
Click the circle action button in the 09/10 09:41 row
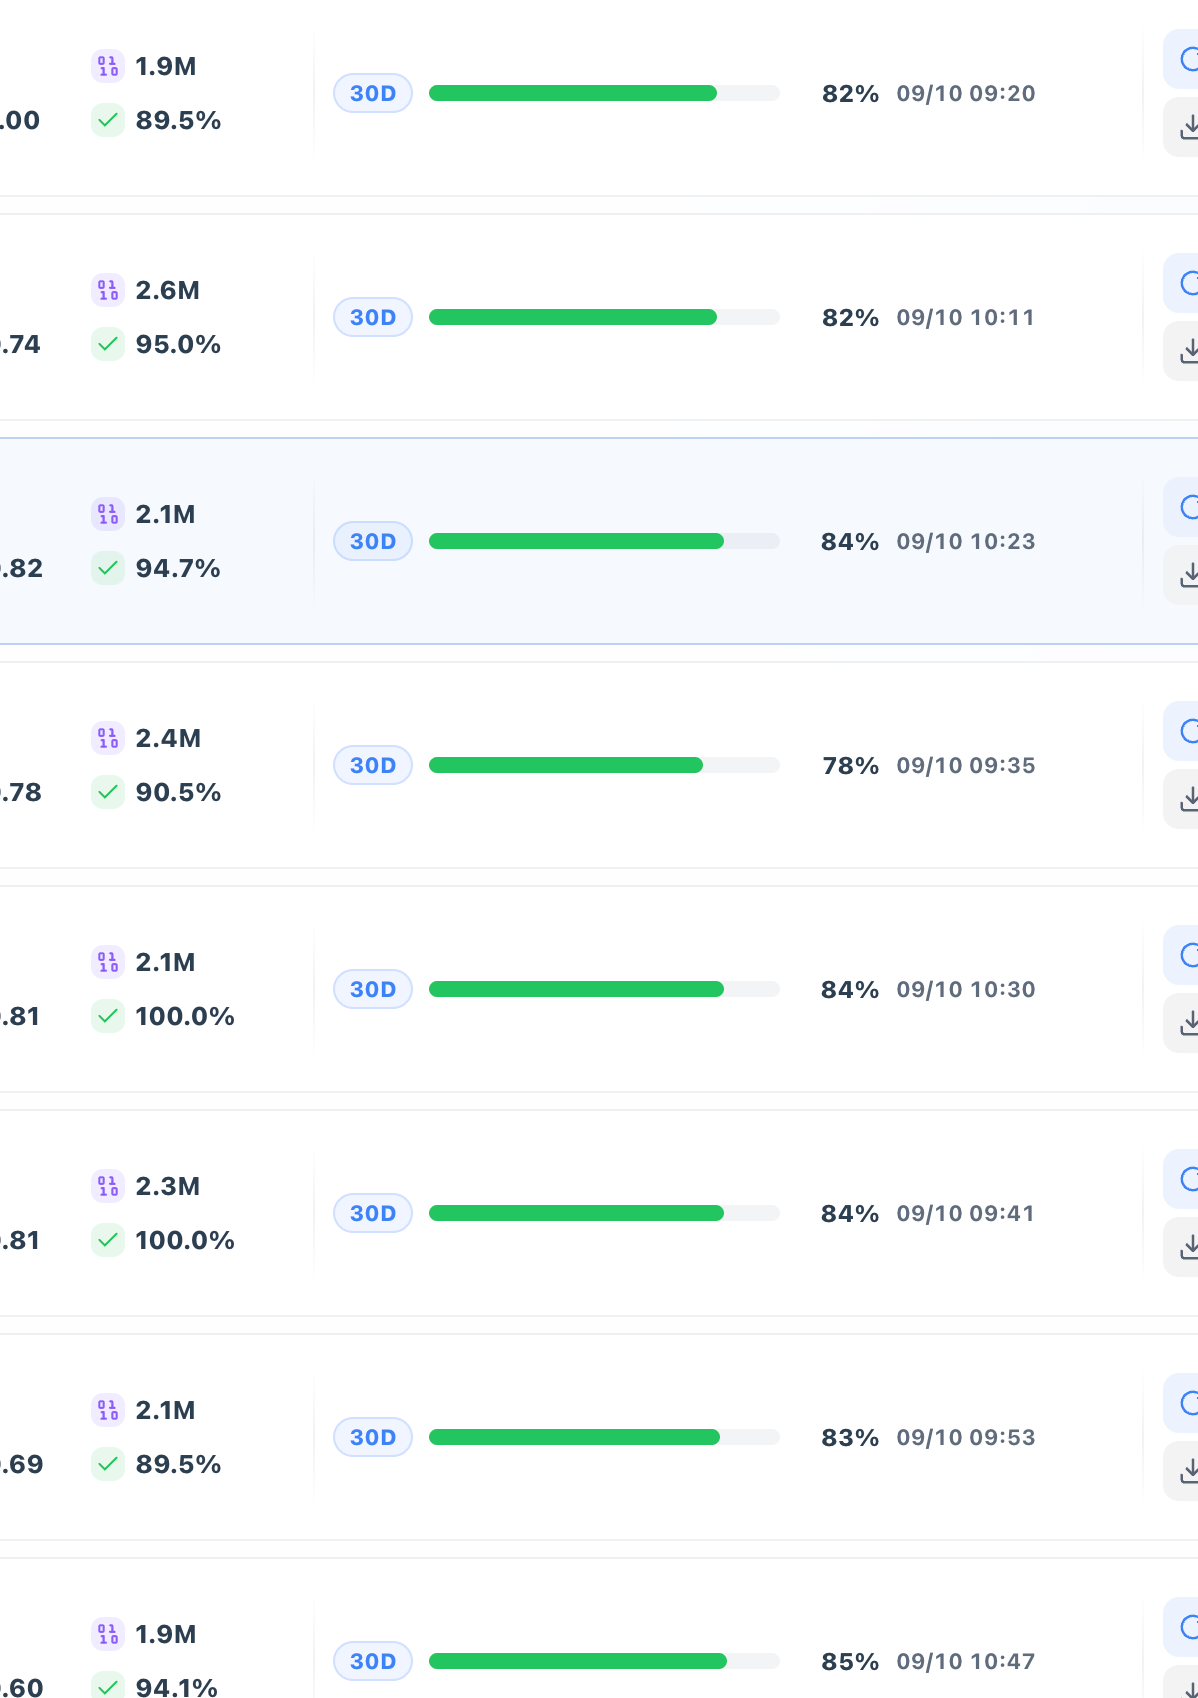[1184, 1179]
